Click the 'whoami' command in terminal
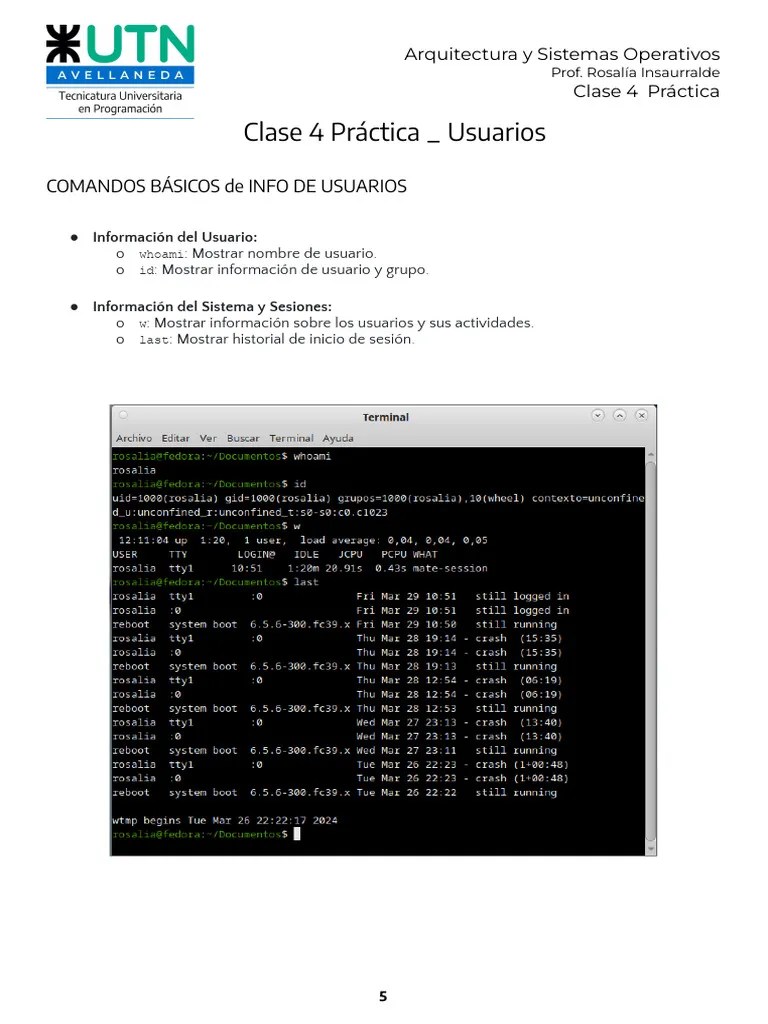 (x=312, y=456)
